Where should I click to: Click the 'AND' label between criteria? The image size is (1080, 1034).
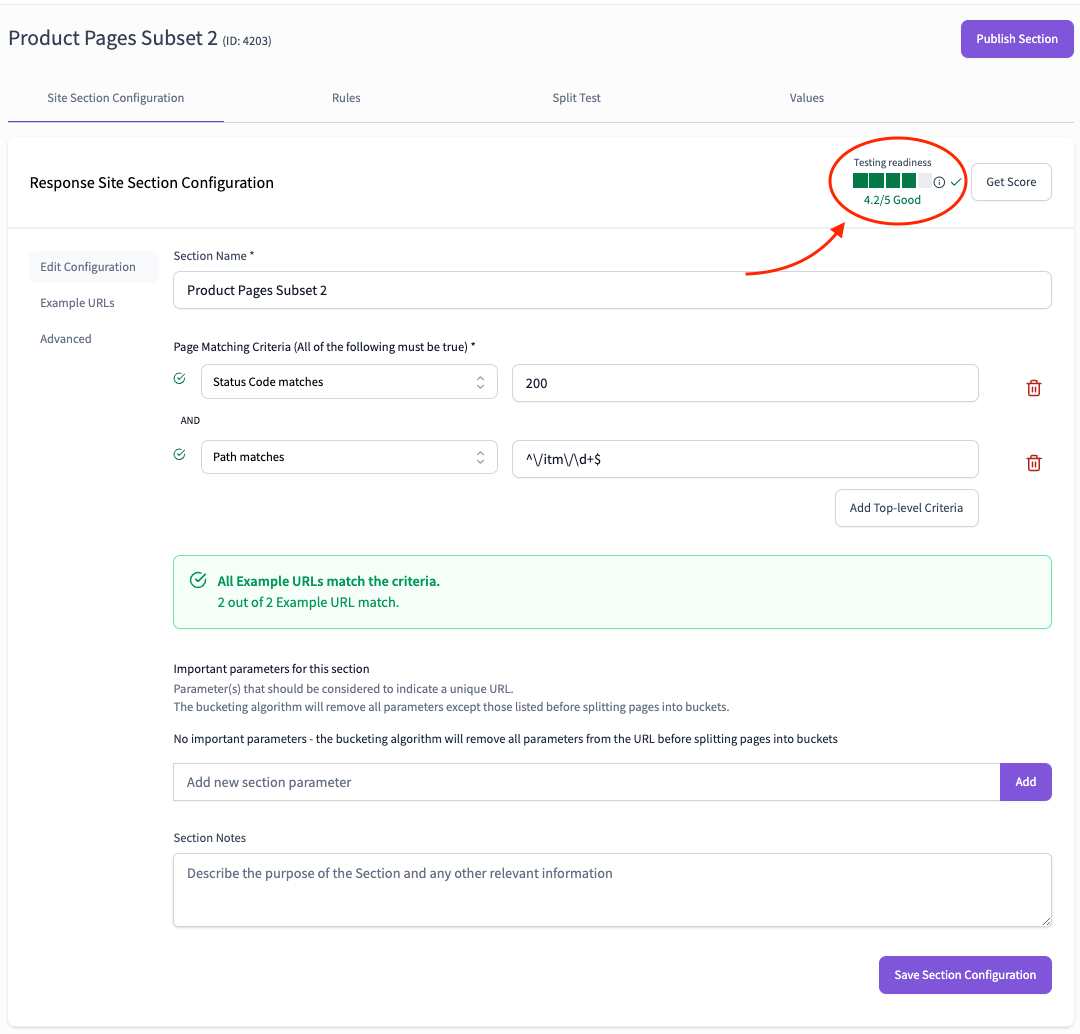[190, 420]
